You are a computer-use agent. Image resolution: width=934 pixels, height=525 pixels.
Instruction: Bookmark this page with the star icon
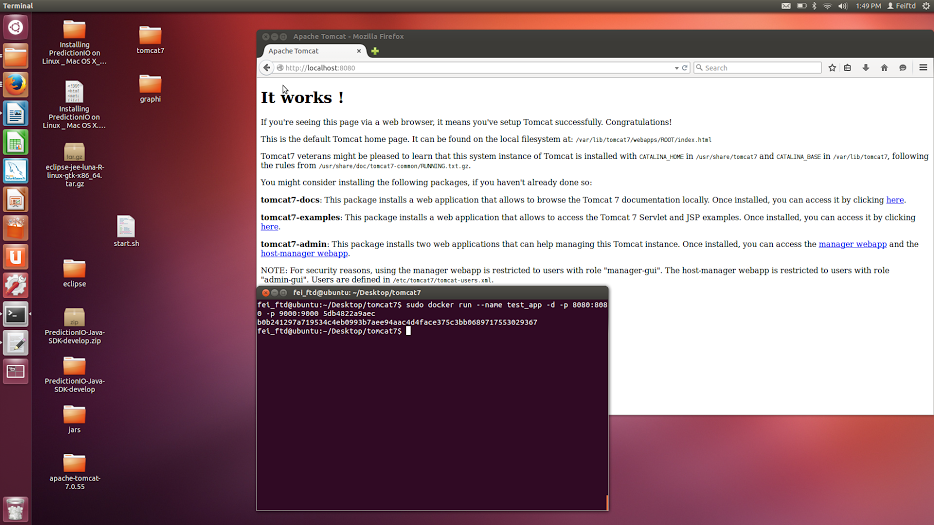click(x=832, y=68)
